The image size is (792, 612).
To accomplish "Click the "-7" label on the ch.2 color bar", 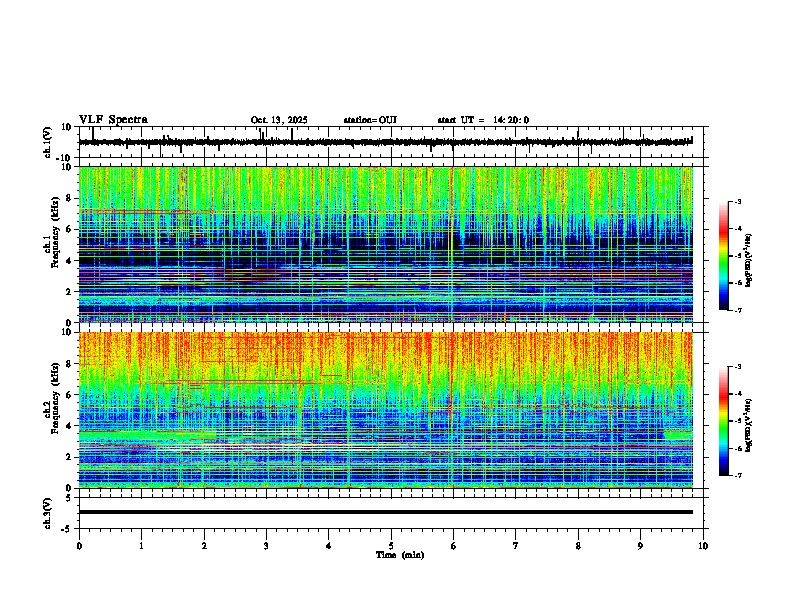I will (738, 475).
